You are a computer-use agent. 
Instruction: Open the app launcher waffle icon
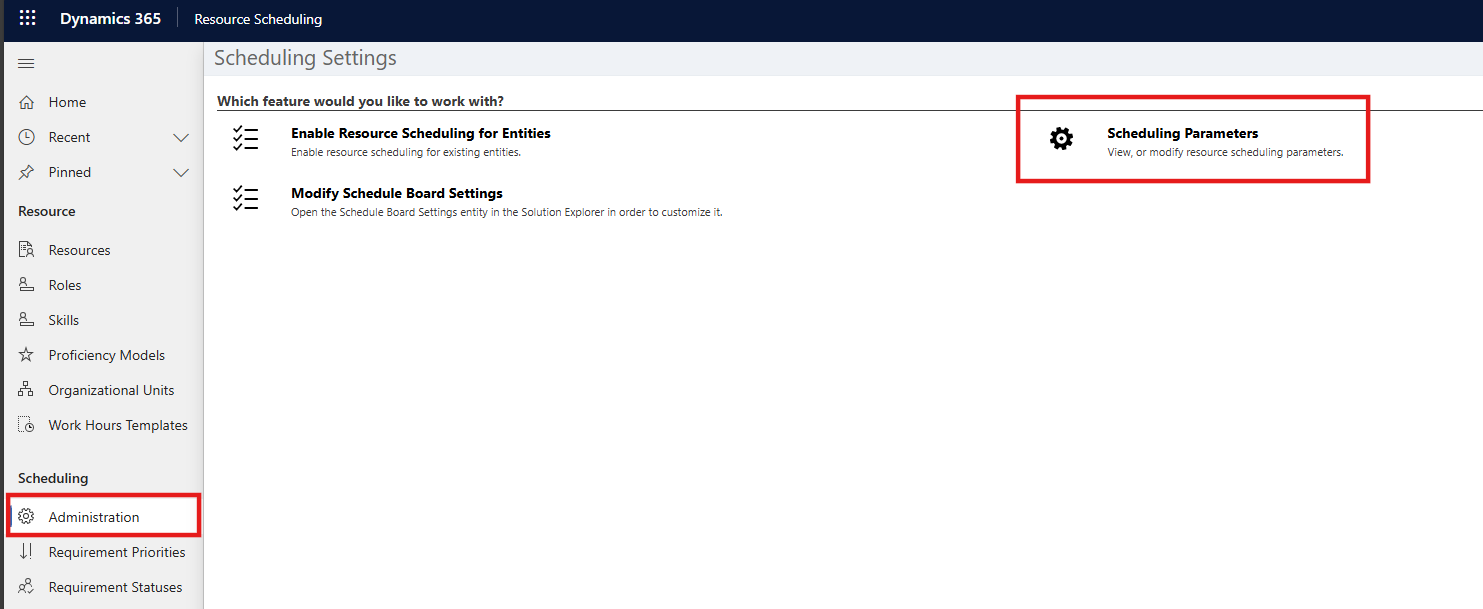pos(27,19)
